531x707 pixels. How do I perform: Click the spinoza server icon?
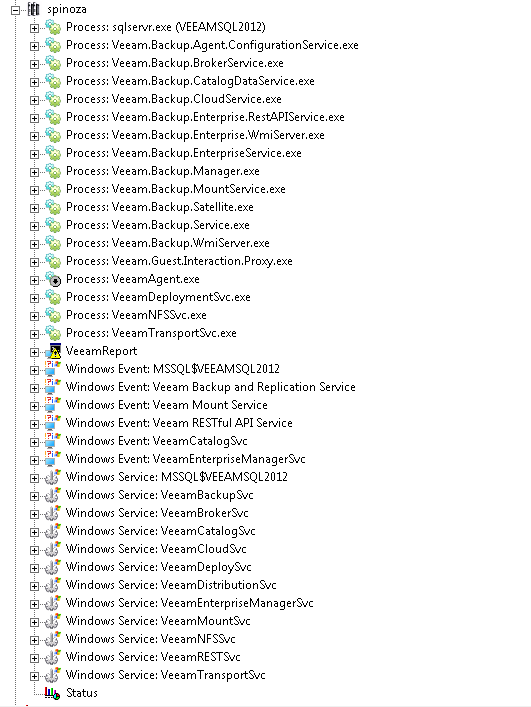[34, 9]
